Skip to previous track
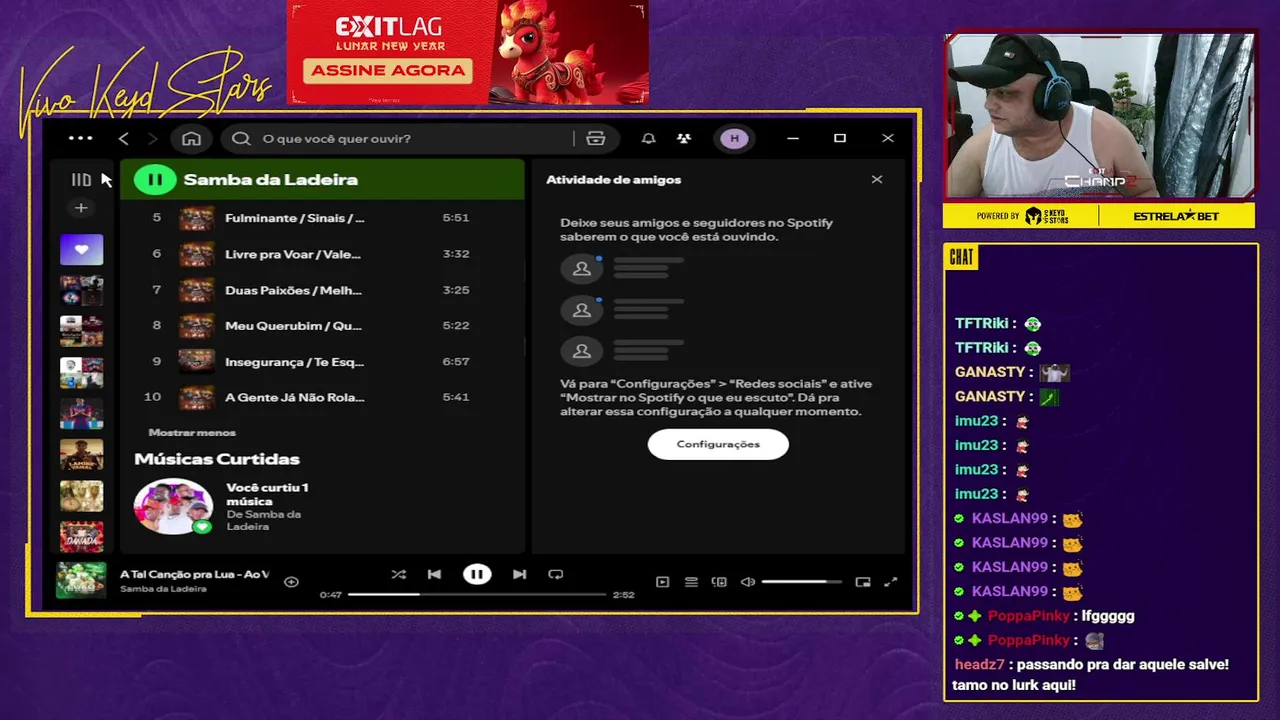This screenshot has width=1280, height=720. [x=434, y=574]
